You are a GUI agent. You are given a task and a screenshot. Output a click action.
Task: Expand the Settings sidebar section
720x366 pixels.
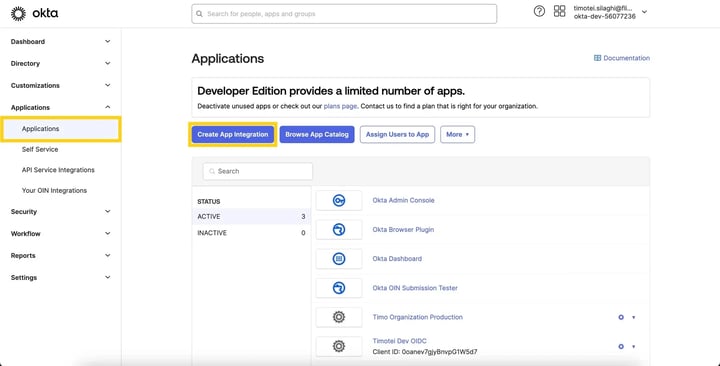[x=107, y=277]
